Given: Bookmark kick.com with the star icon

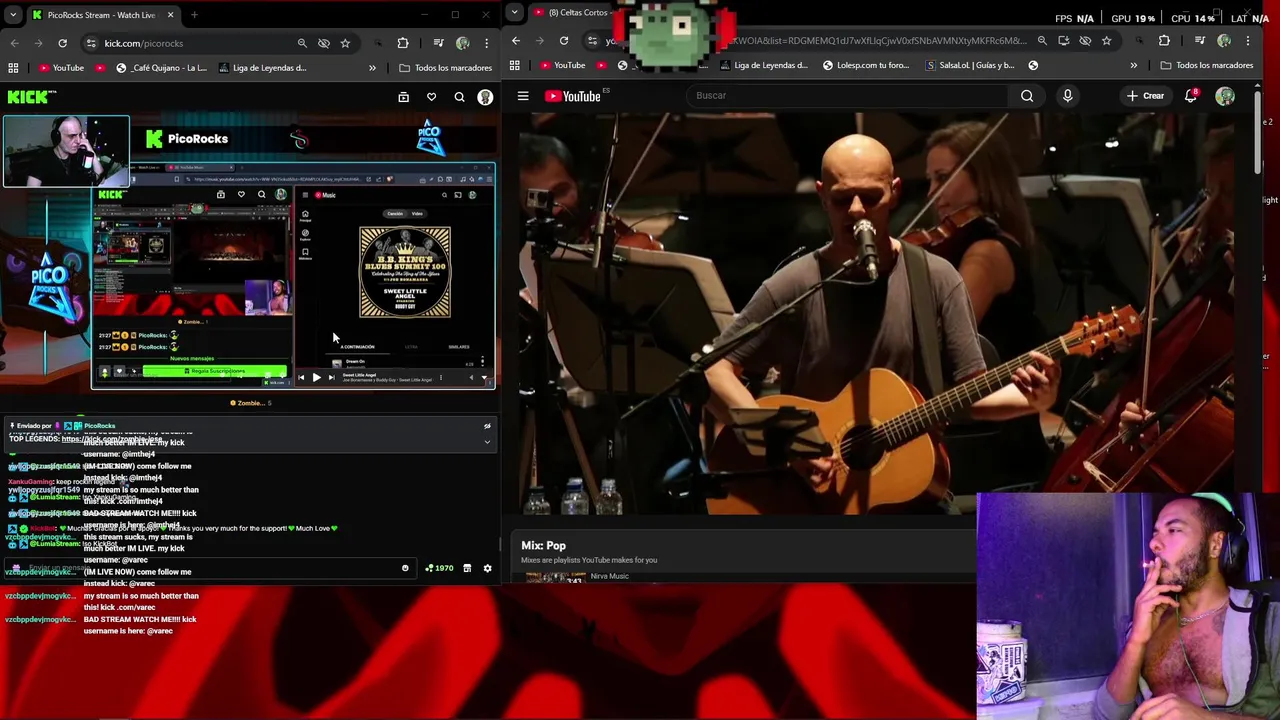Looking at the screenshot, I should pos(345,43).
